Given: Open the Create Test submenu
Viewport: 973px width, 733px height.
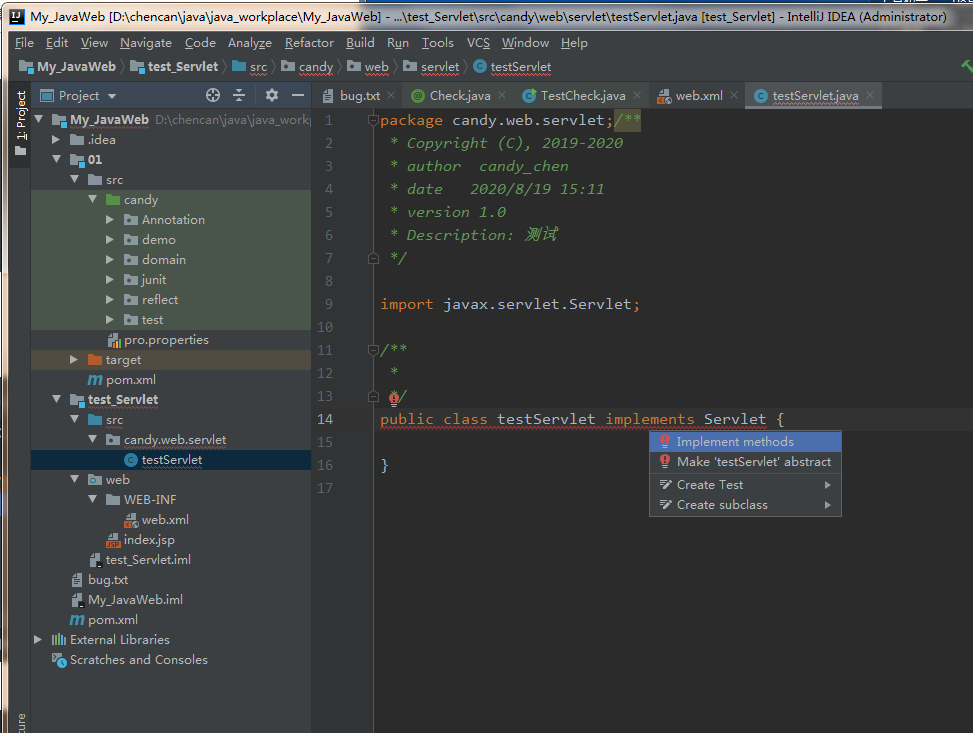Looking at the screenshot, I should 745,485.
